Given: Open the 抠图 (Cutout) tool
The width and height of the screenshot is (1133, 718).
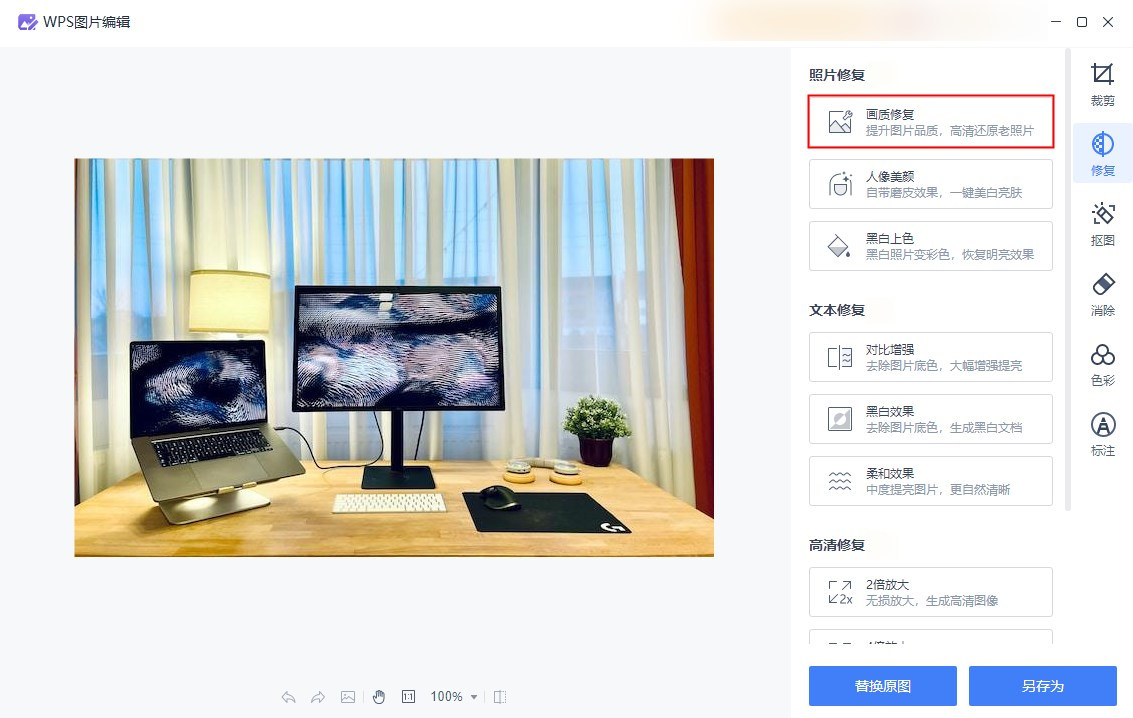Looking at the screenshot, I should click(1102, 225).
